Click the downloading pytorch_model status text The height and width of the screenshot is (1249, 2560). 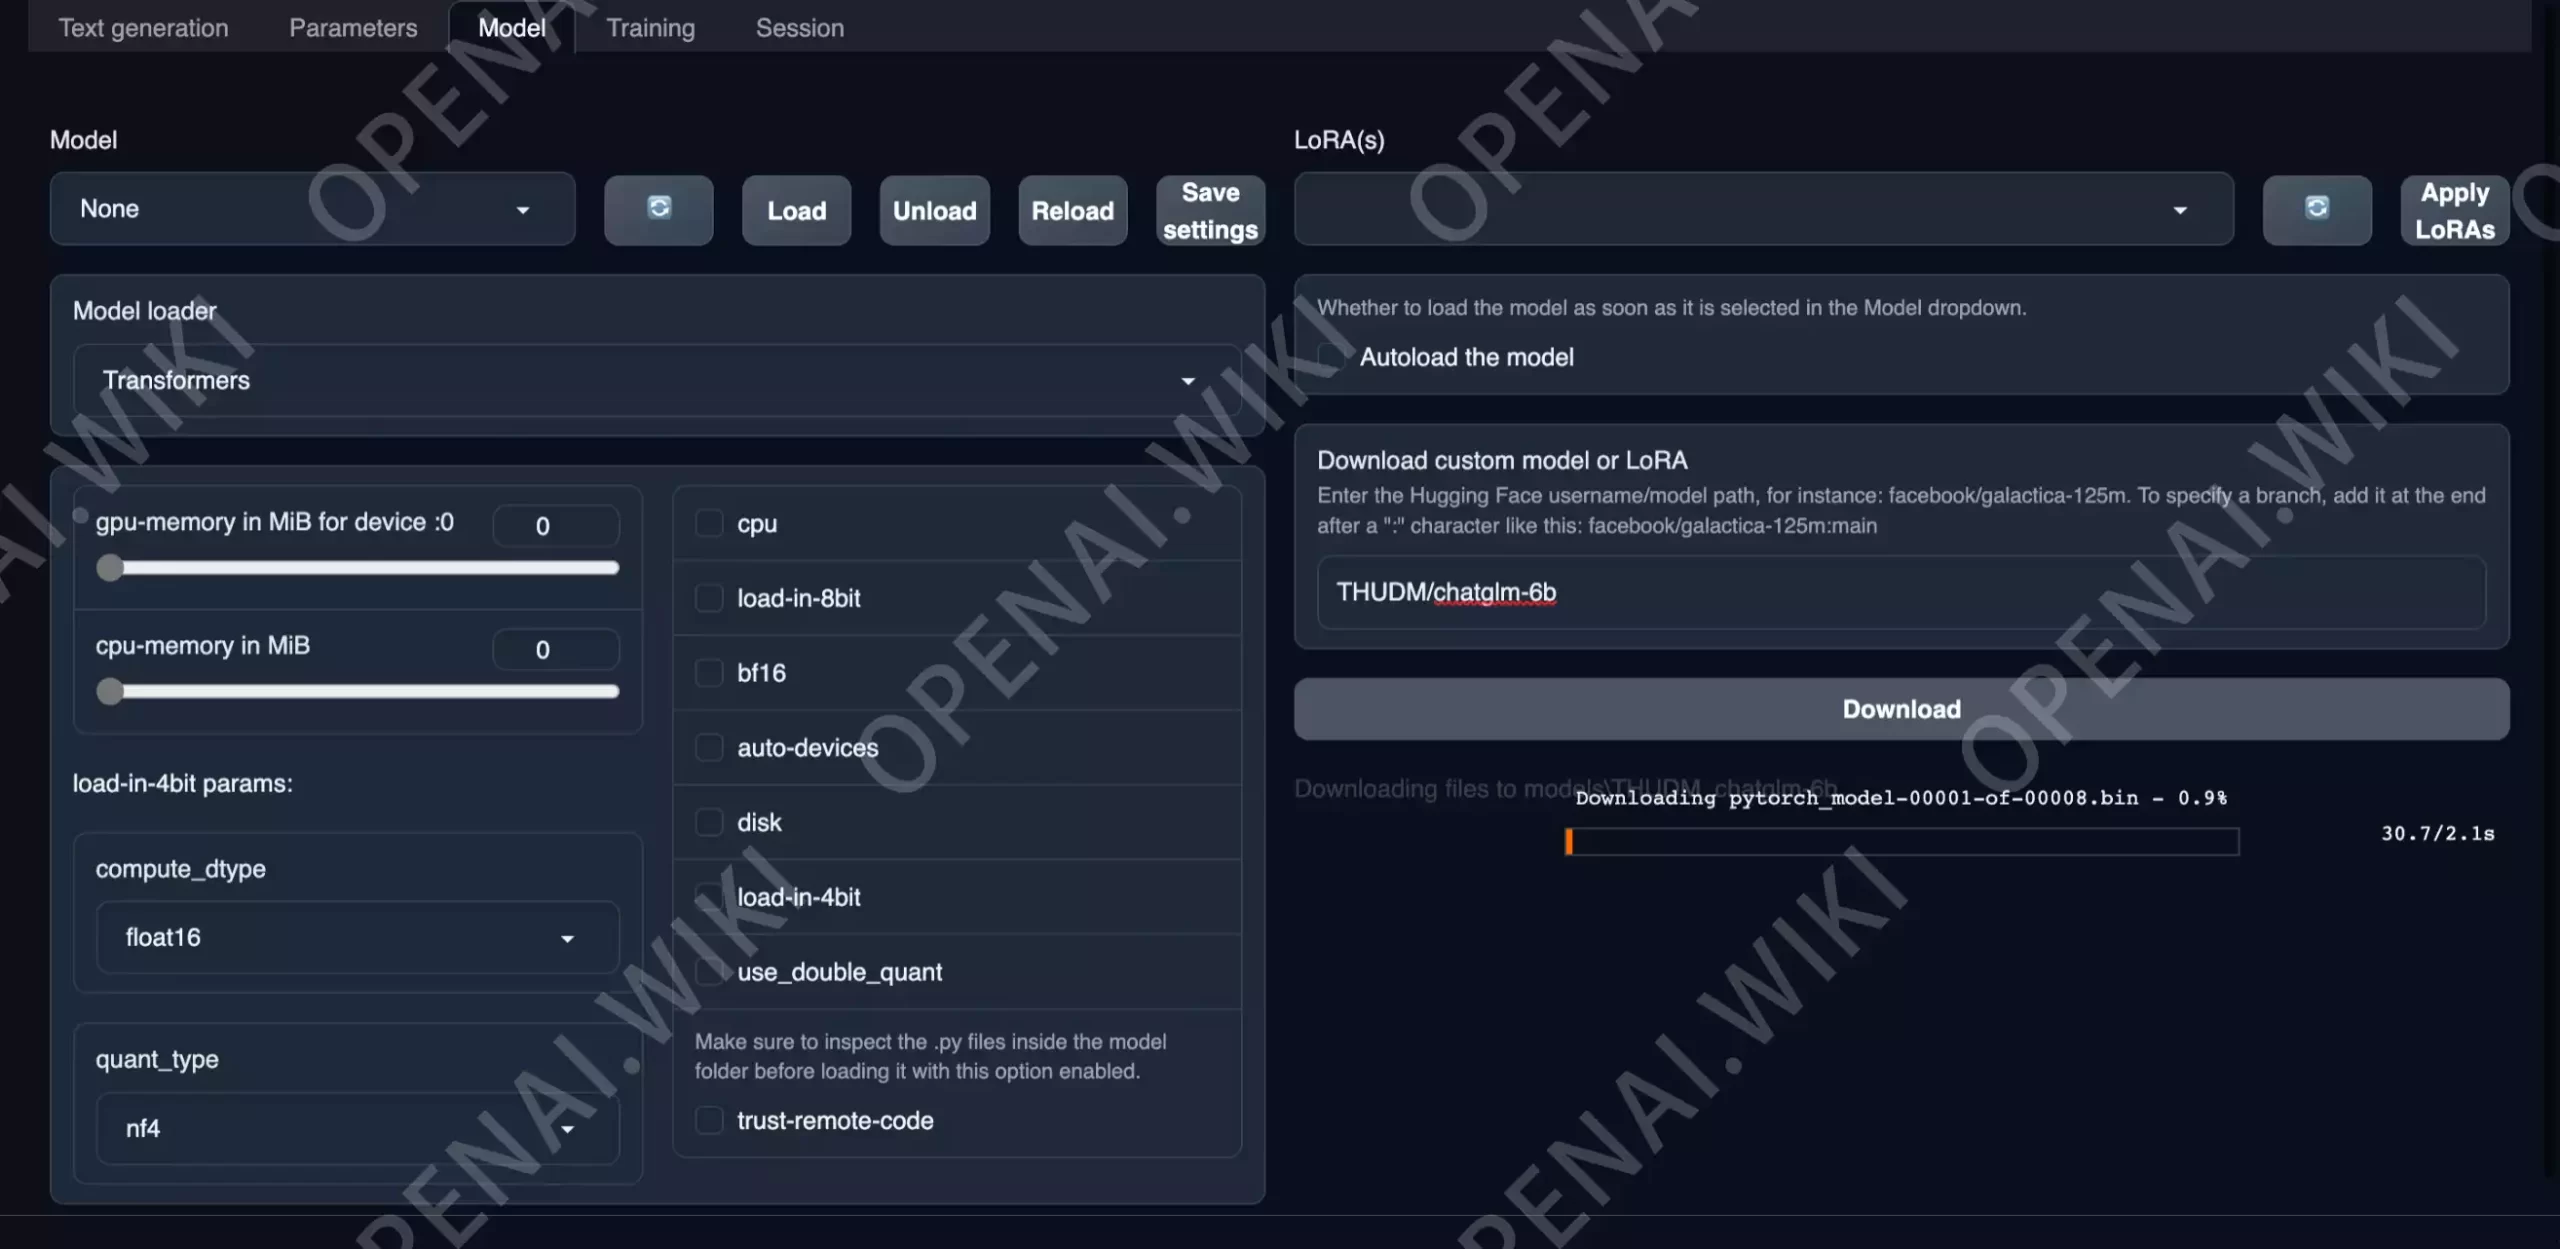pos(1901,798)
